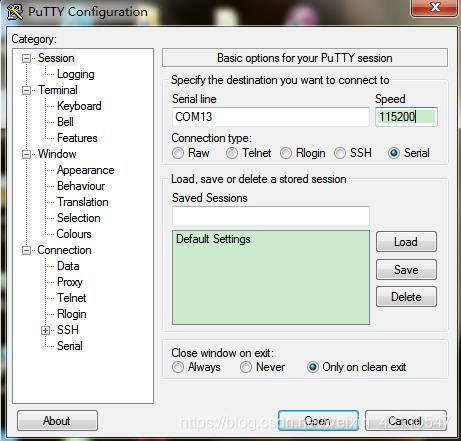Open the Connection category

[x=64, y=250]
